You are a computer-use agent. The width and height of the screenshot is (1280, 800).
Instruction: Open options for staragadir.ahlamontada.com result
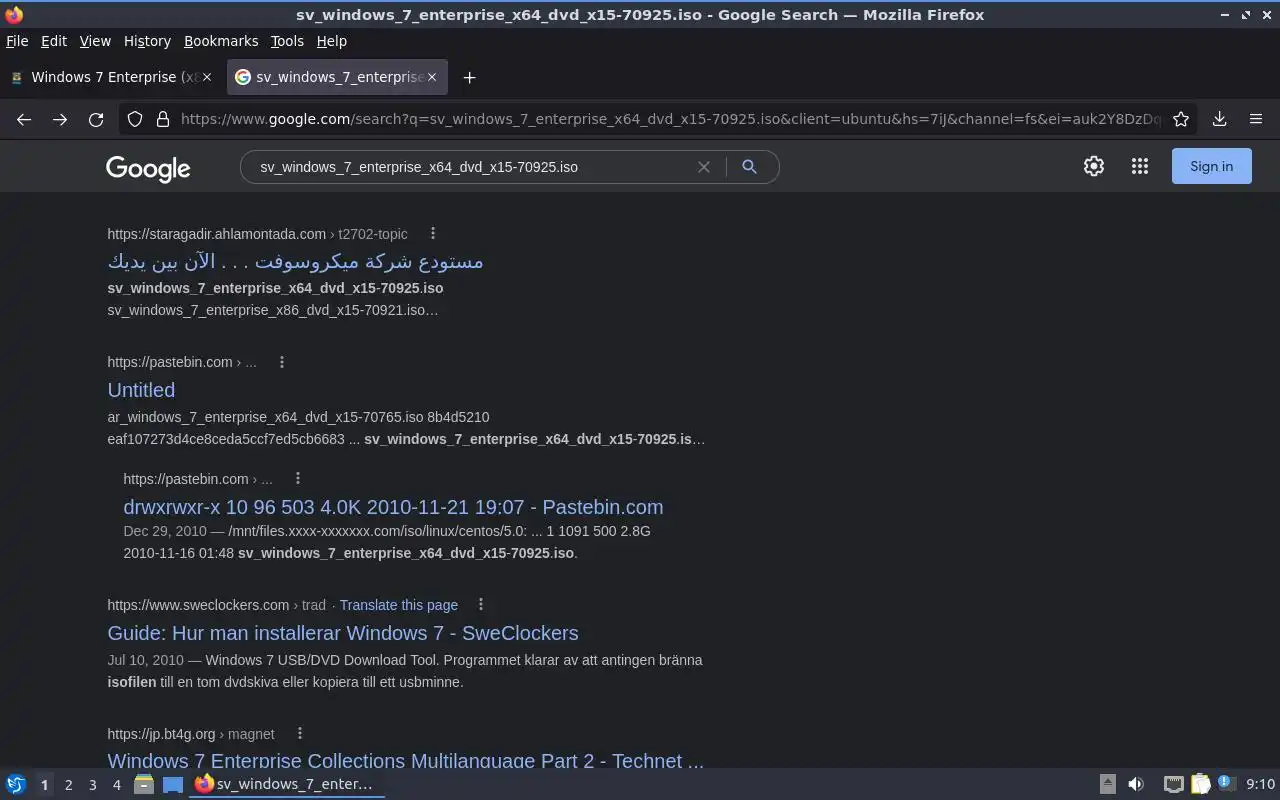click(x=433, y=233)
